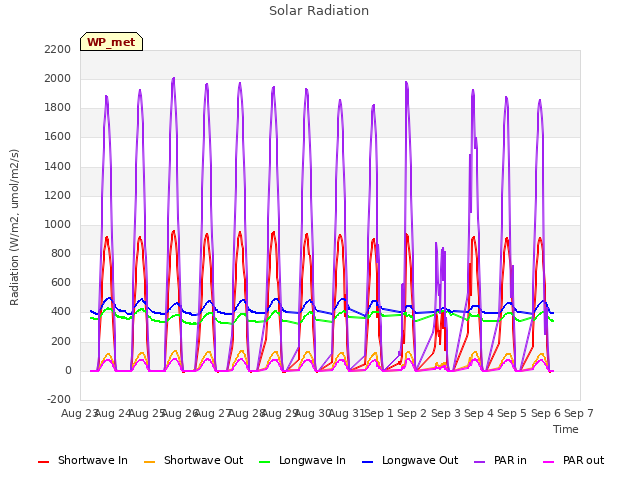Click the Sep 6 x-axis date label
The image size is (640, 480).
[x=546, y=413]
